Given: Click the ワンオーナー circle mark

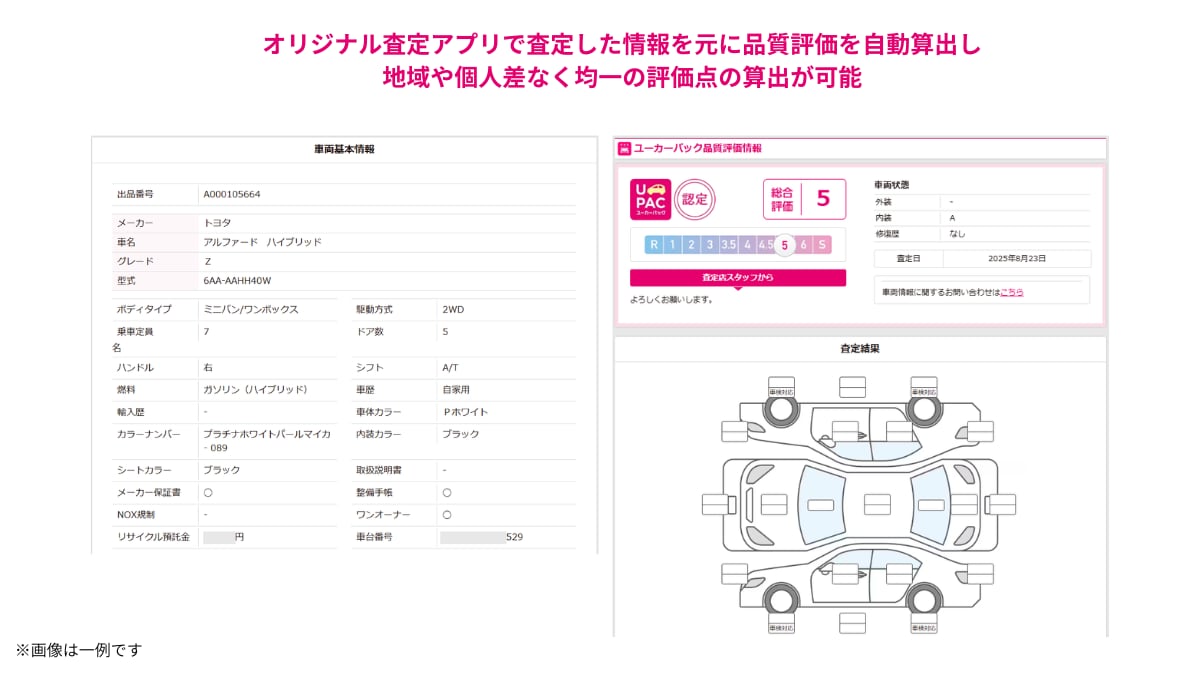Looking at the screenshot, I should click(x=447, y=514).
